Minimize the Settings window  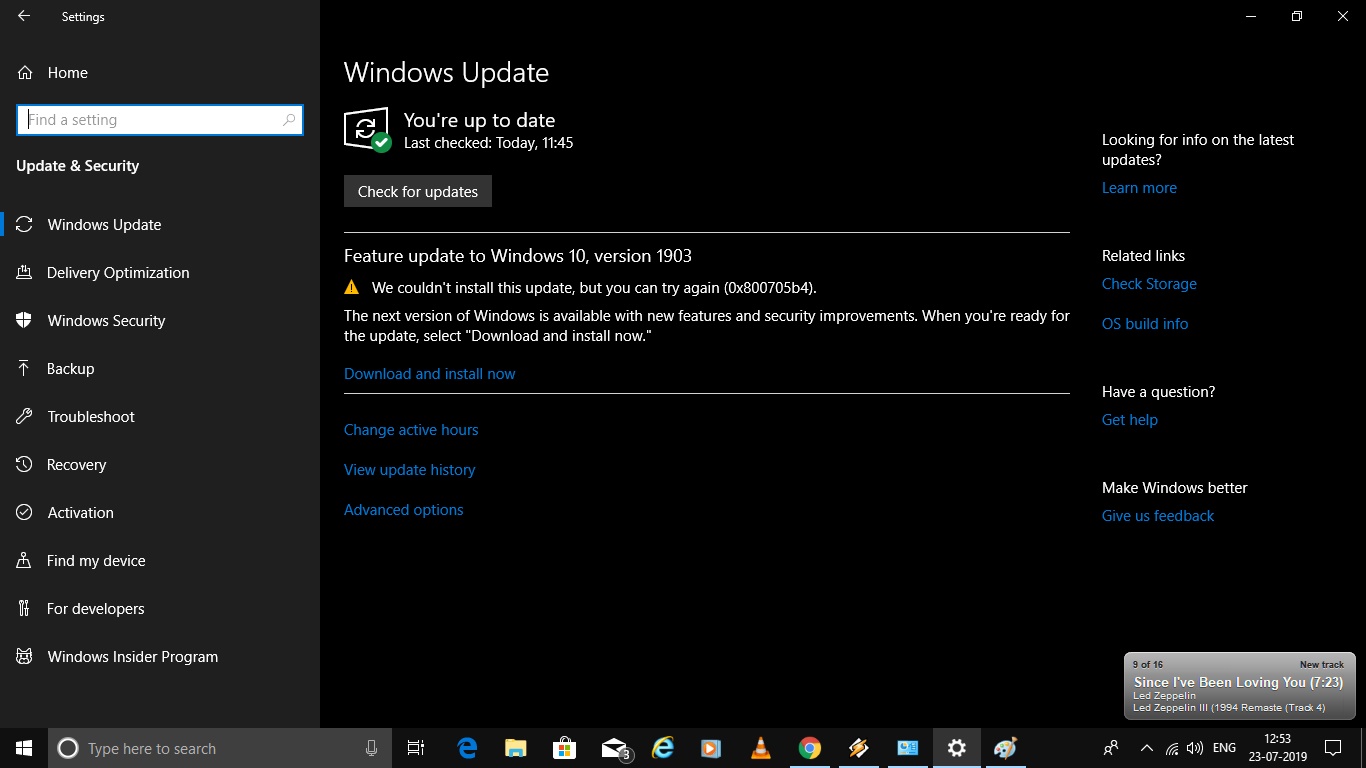(x=1251, y=16)
